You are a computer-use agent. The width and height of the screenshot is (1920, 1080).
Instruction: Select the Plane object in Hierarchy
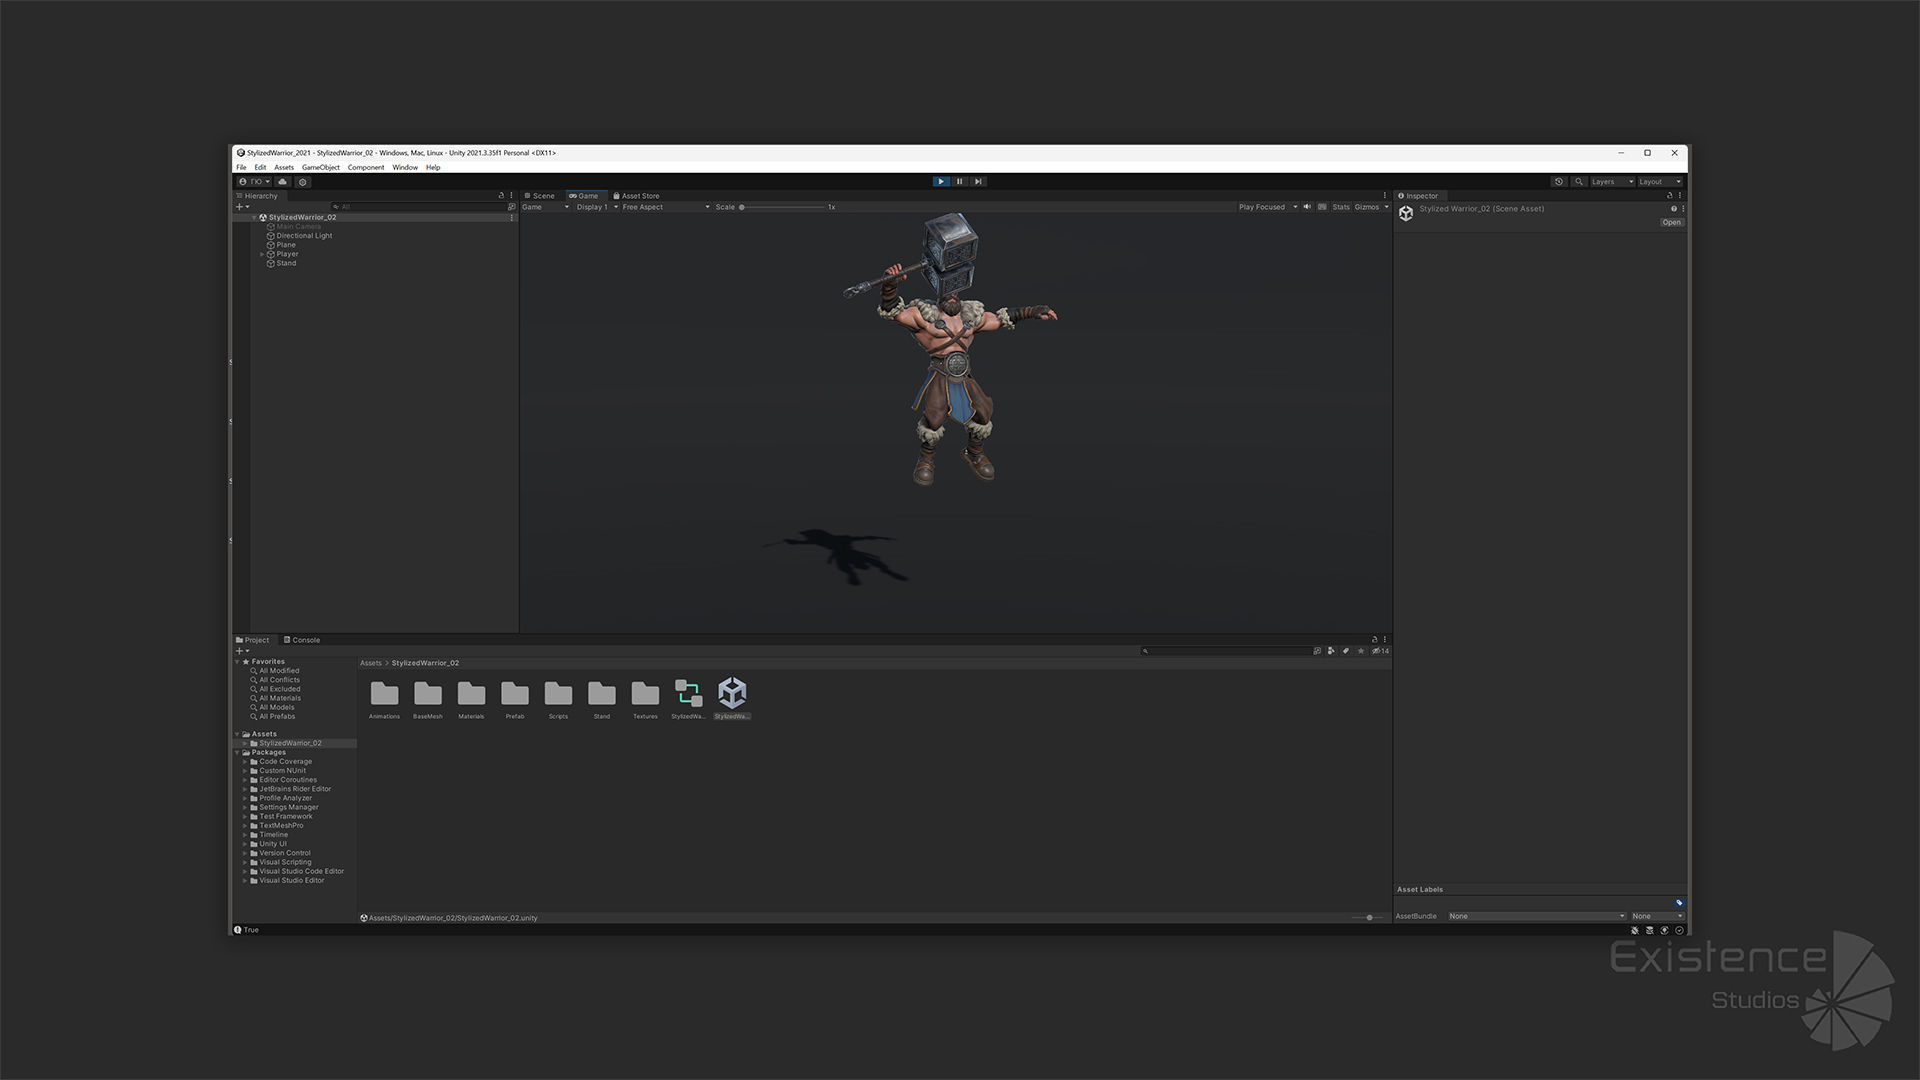[x=286, y=245]
